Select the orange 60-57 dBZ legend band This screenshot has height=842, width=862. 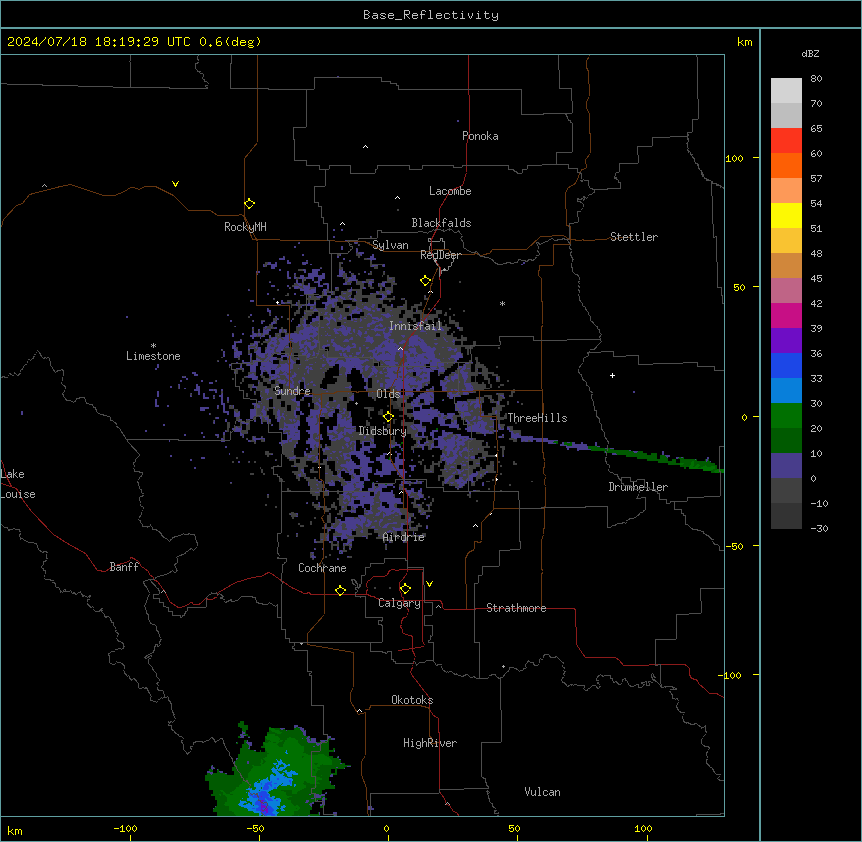coord(786,165)
